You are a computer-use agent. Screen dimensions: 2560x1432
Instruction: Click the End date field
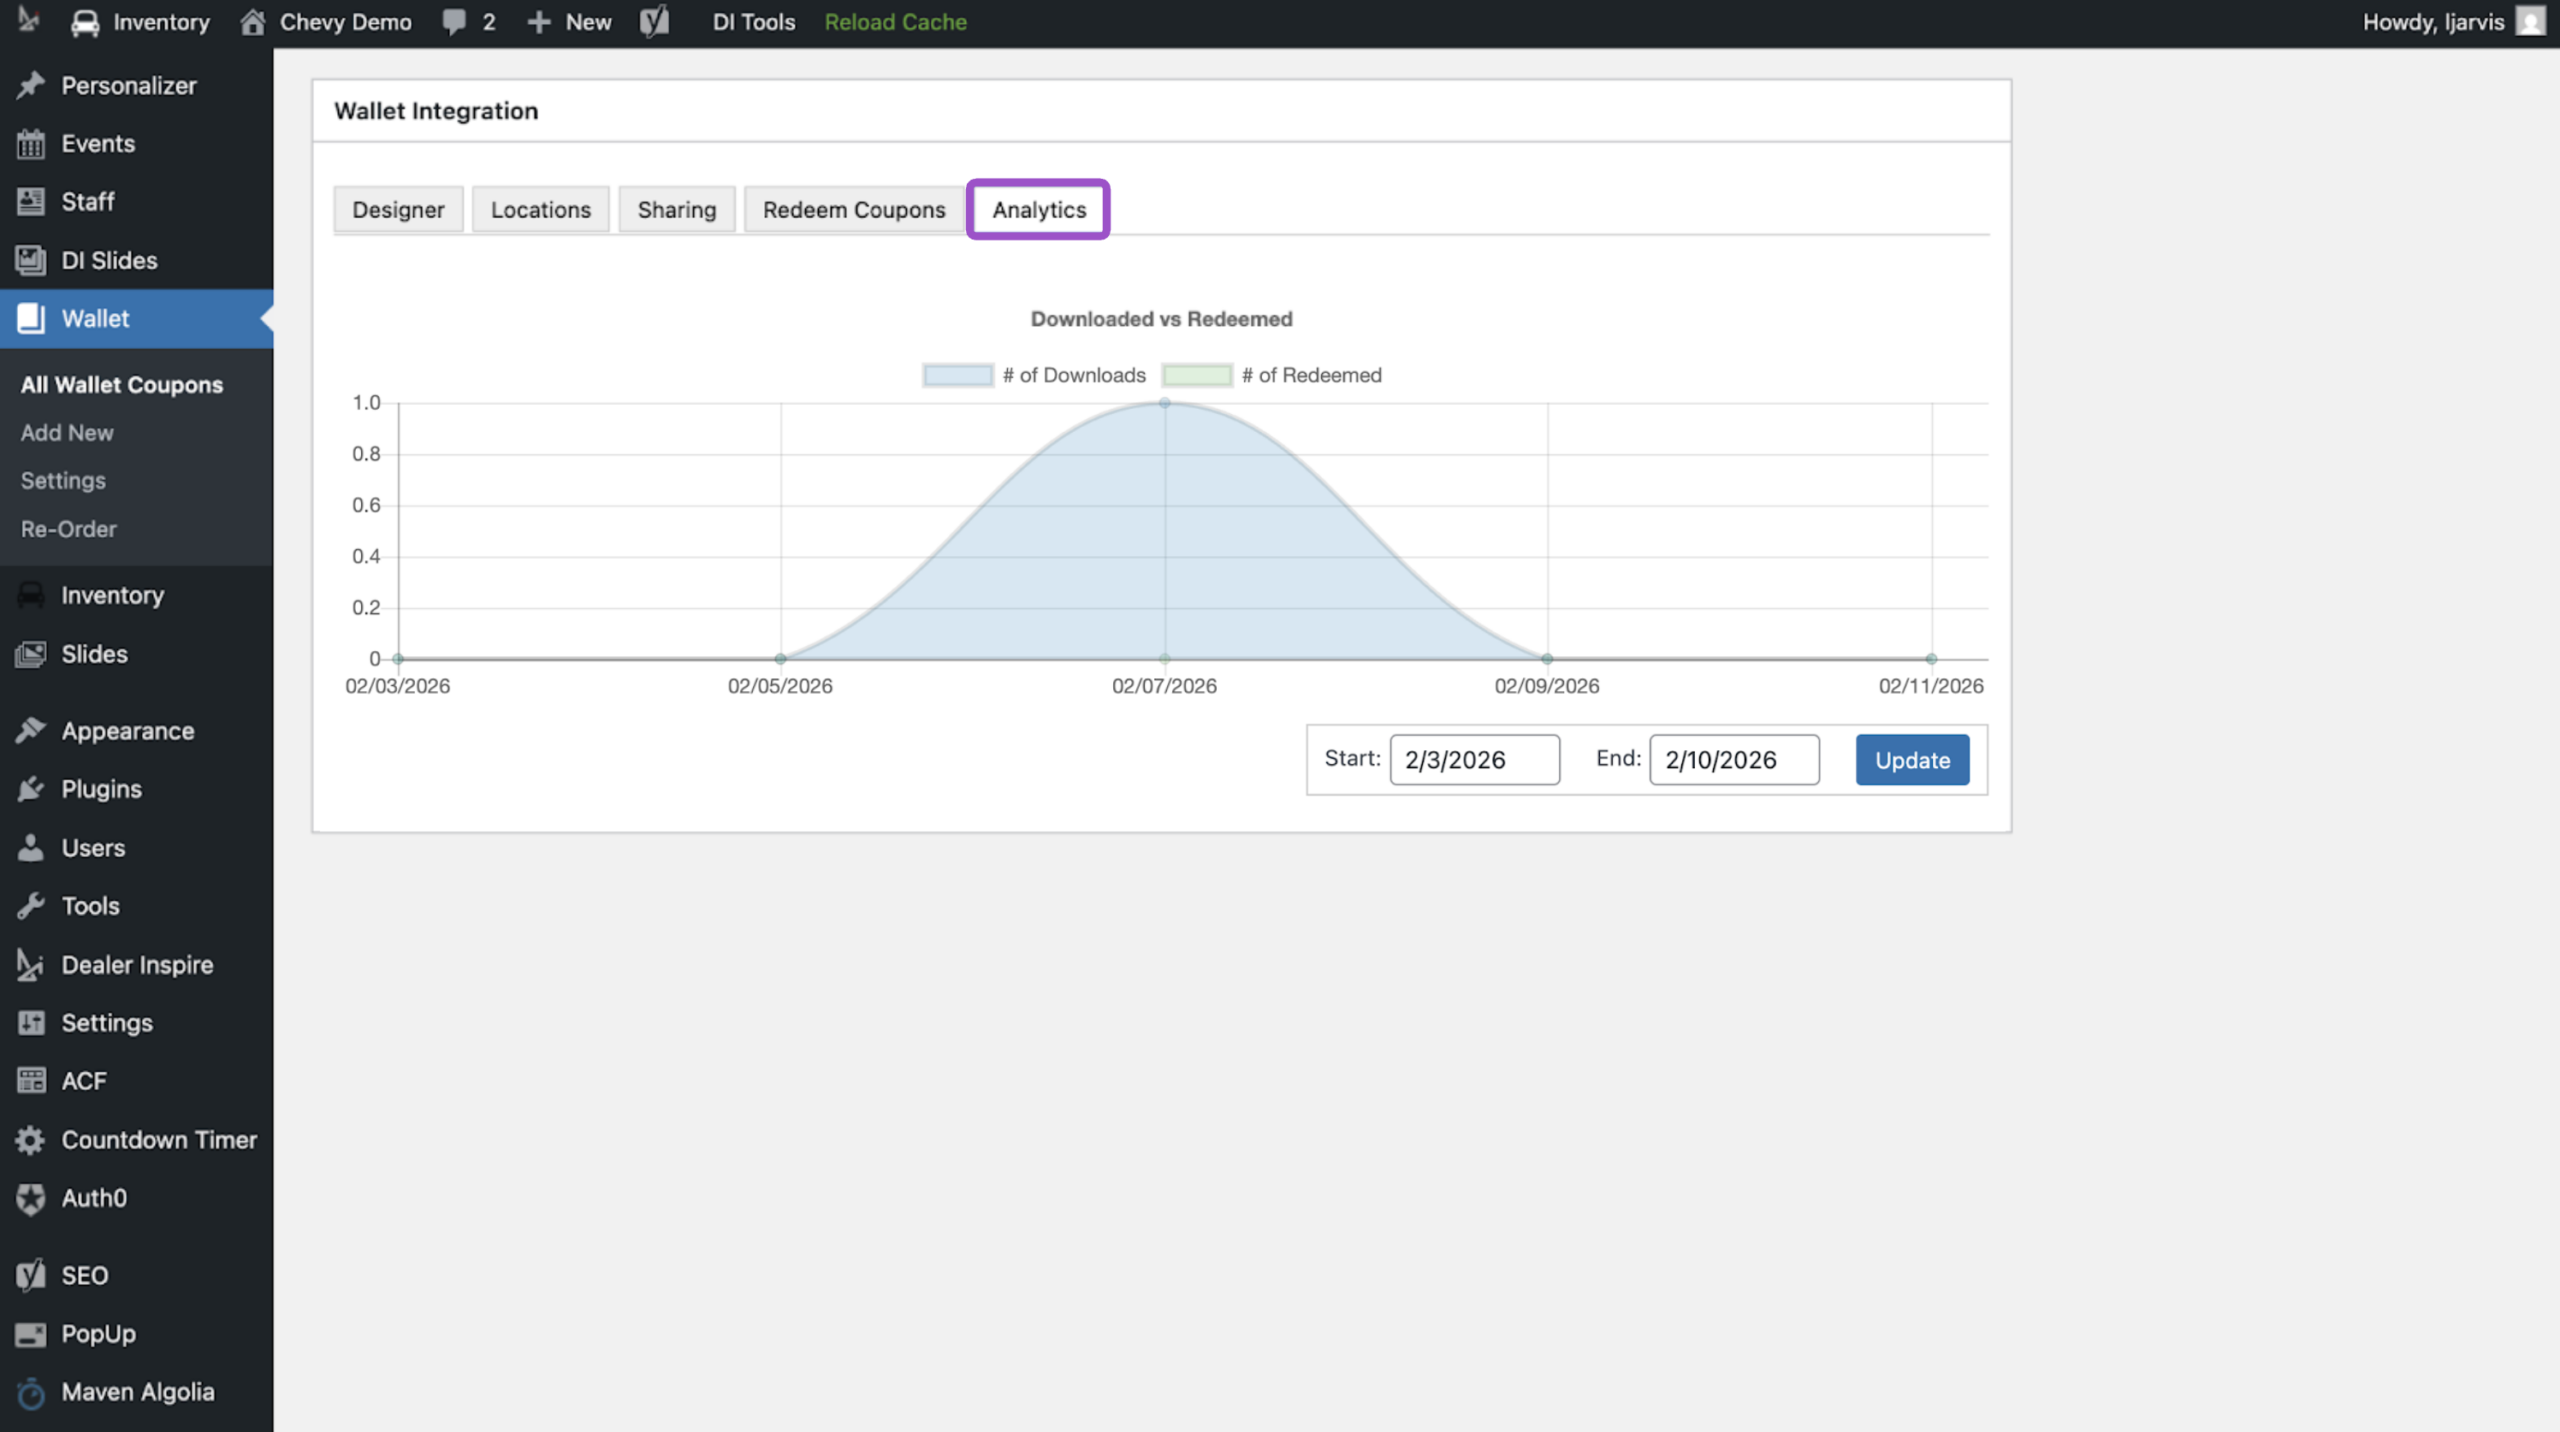1734,760
